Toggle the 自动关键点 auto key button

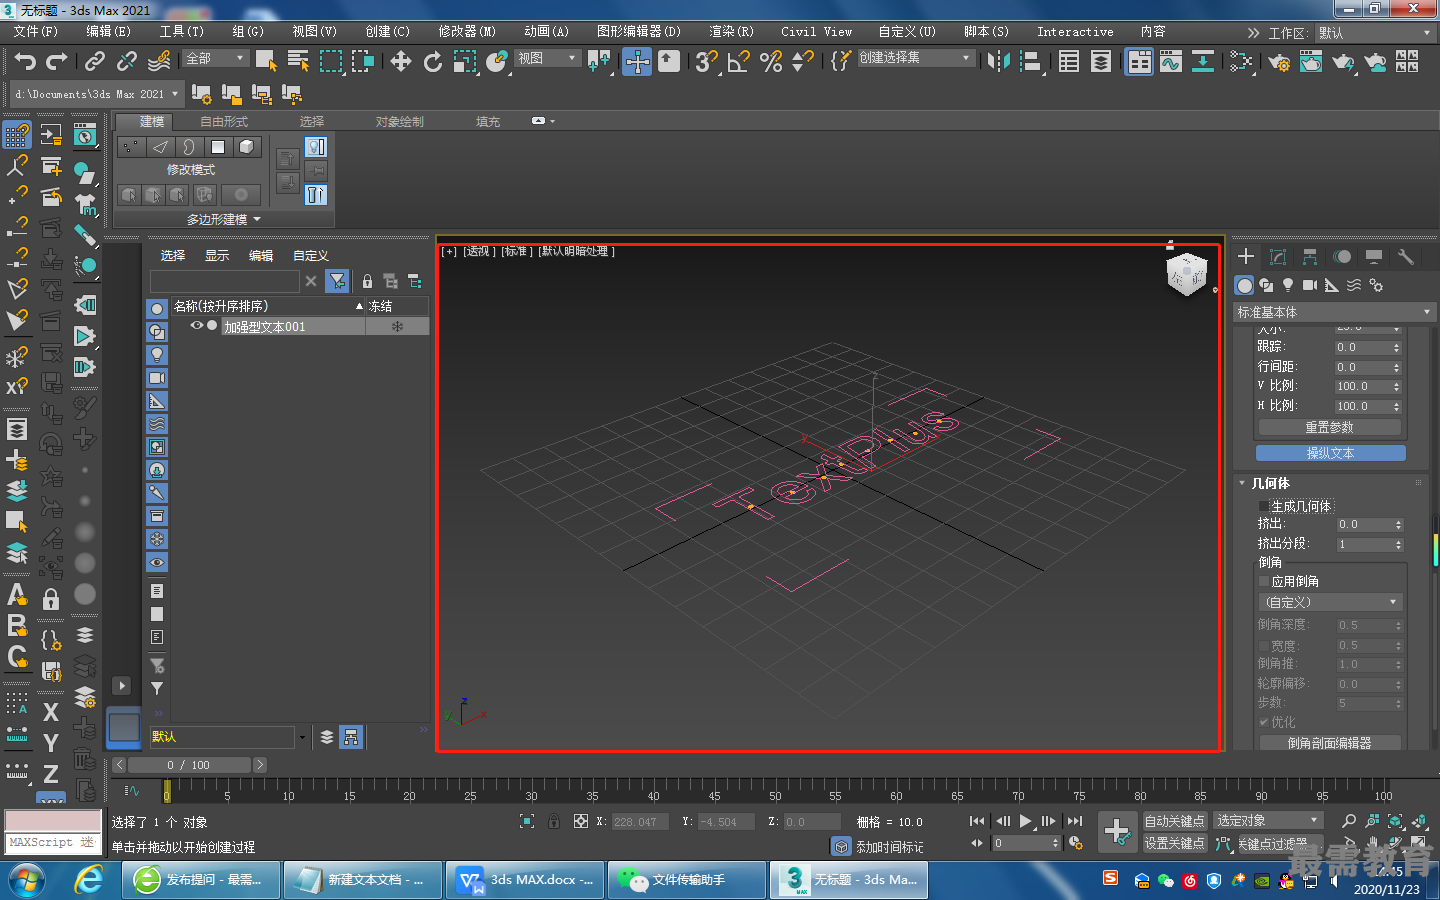pyautogui.click(x=1175, y=821)
